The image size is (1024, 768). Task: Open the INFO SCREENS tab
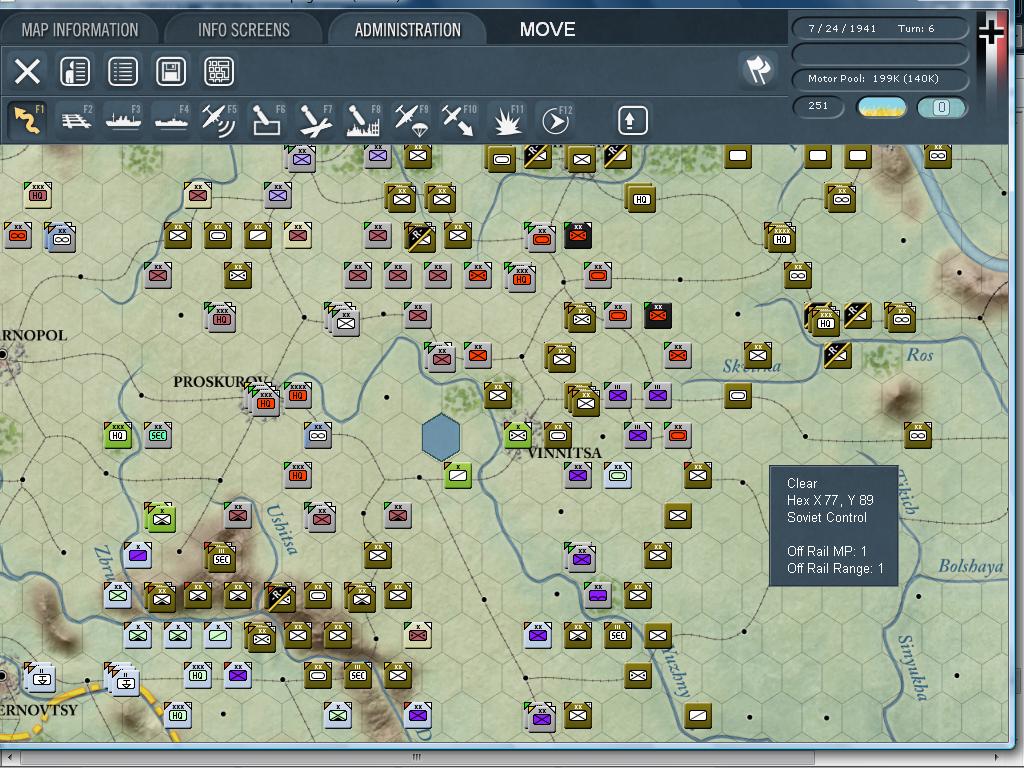(x=243, y=29)
